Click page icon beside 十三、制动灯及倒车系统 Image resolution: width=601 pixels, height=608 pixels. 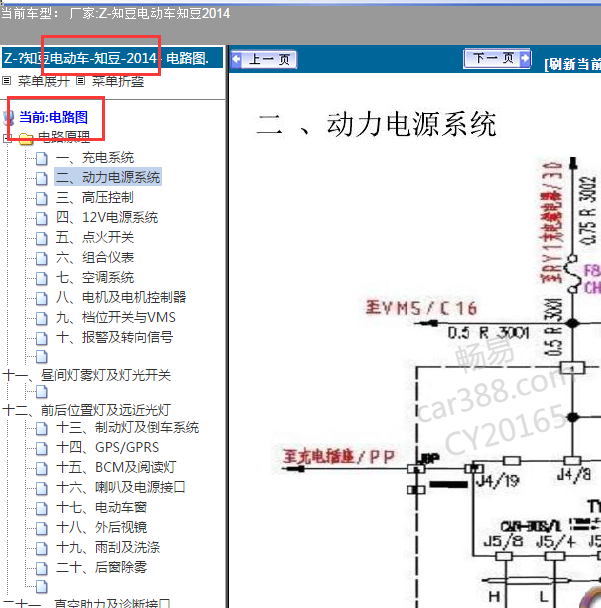tap(41, 428)
